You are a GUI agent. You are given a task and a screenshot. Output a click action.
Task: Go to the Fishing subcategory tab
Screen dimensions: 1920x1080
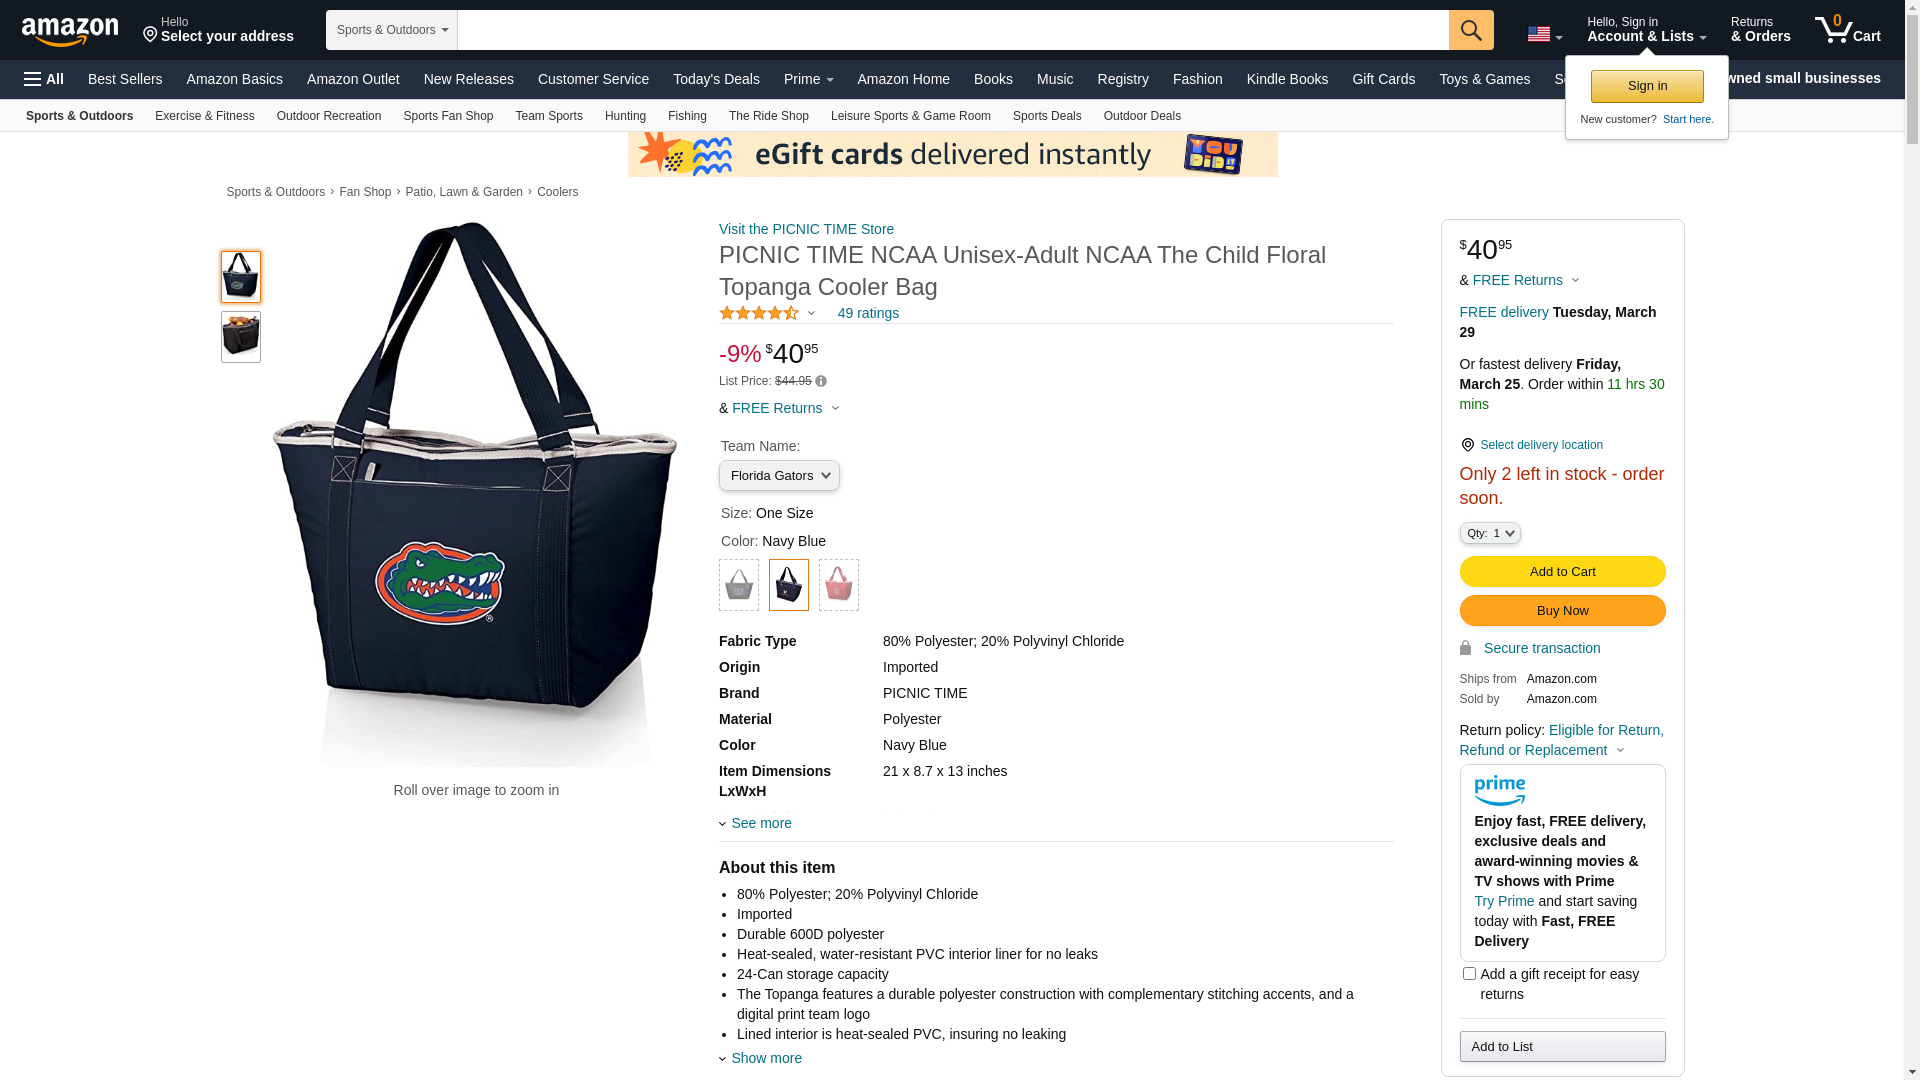point(687,116)
